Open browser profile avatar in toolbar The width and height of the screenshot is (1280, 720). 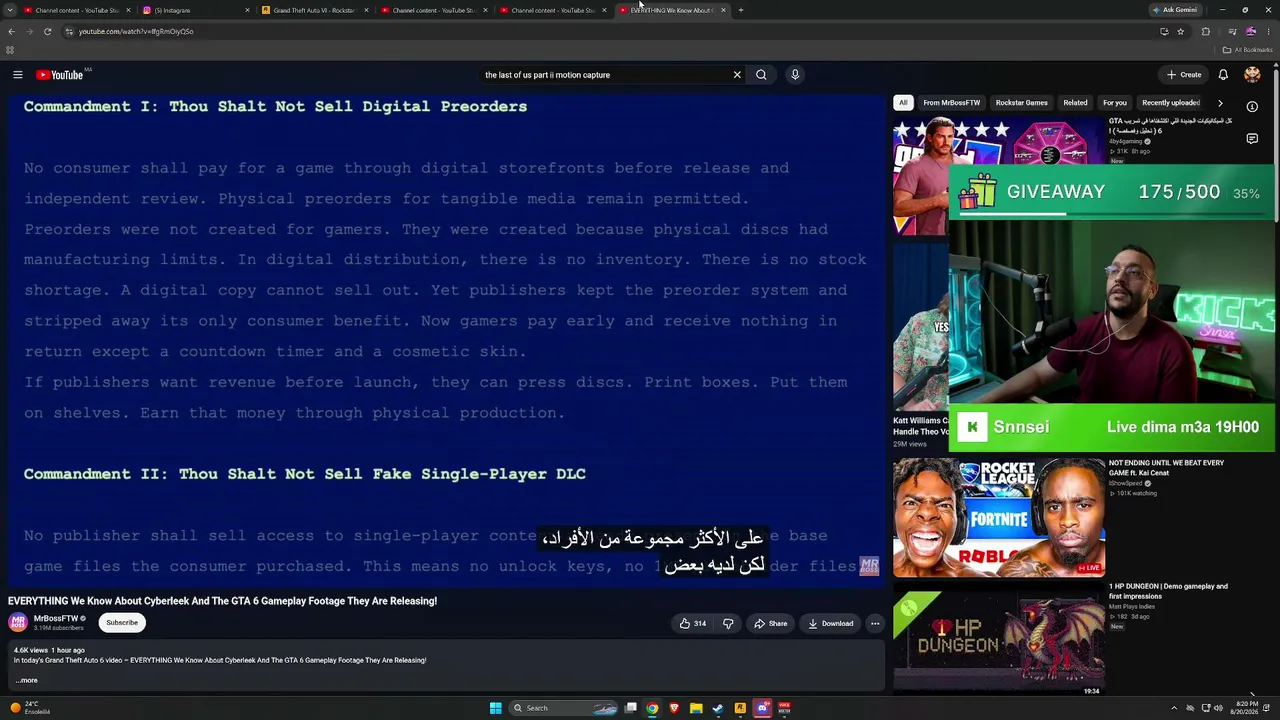pyautogui.click(x=1250, y=31)
